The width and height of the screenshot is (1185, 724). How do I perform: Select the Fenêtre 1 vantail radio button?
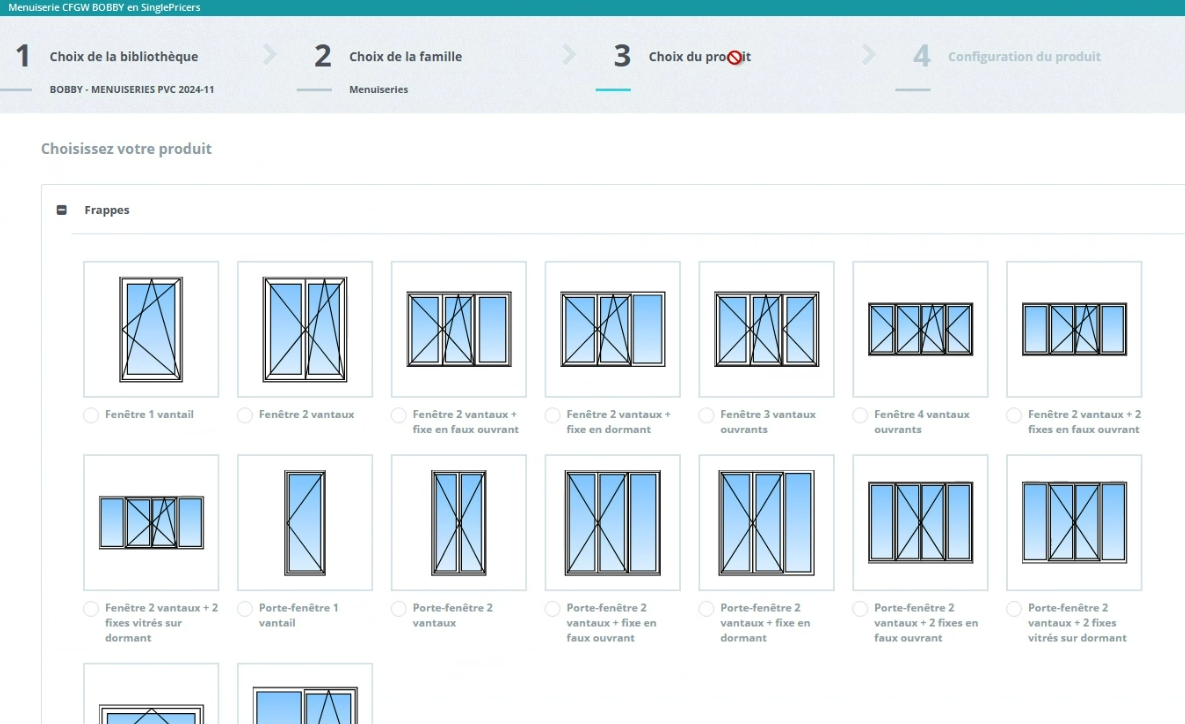pyautogui.click(x=91, y=415)
